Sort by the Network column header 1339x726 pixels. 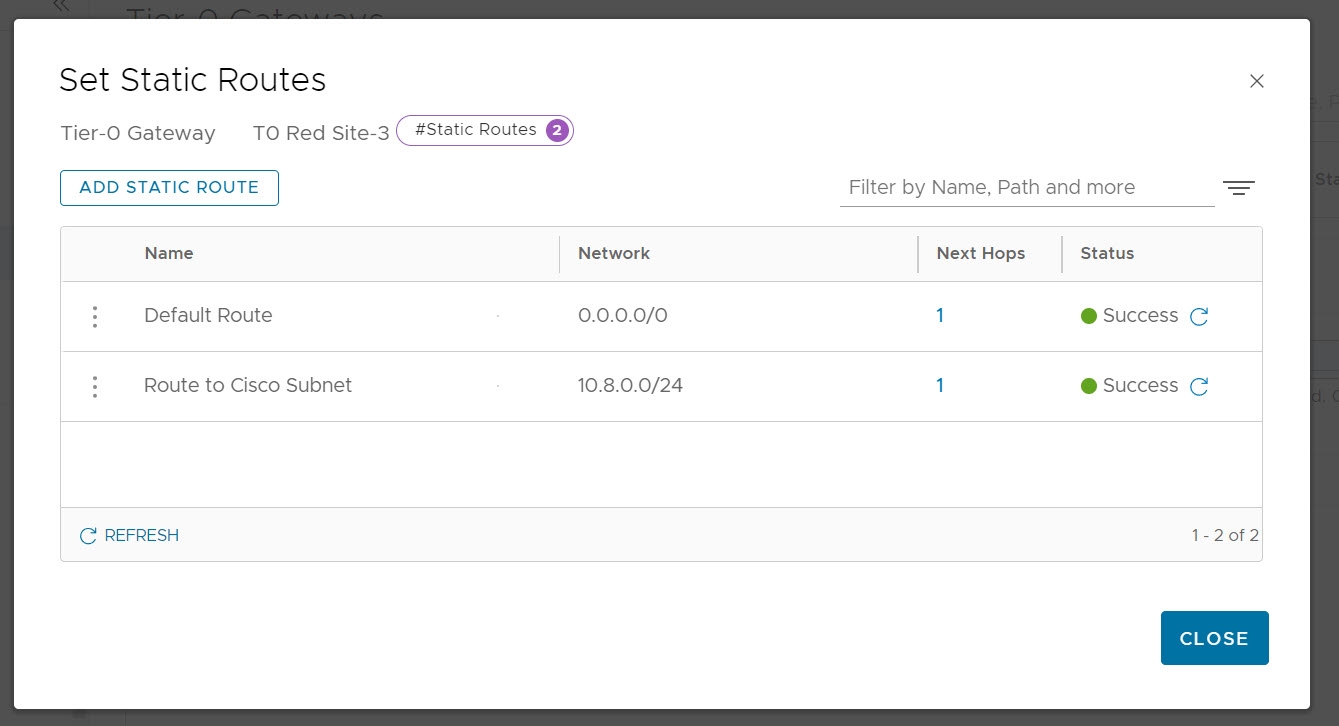(614, 254)
